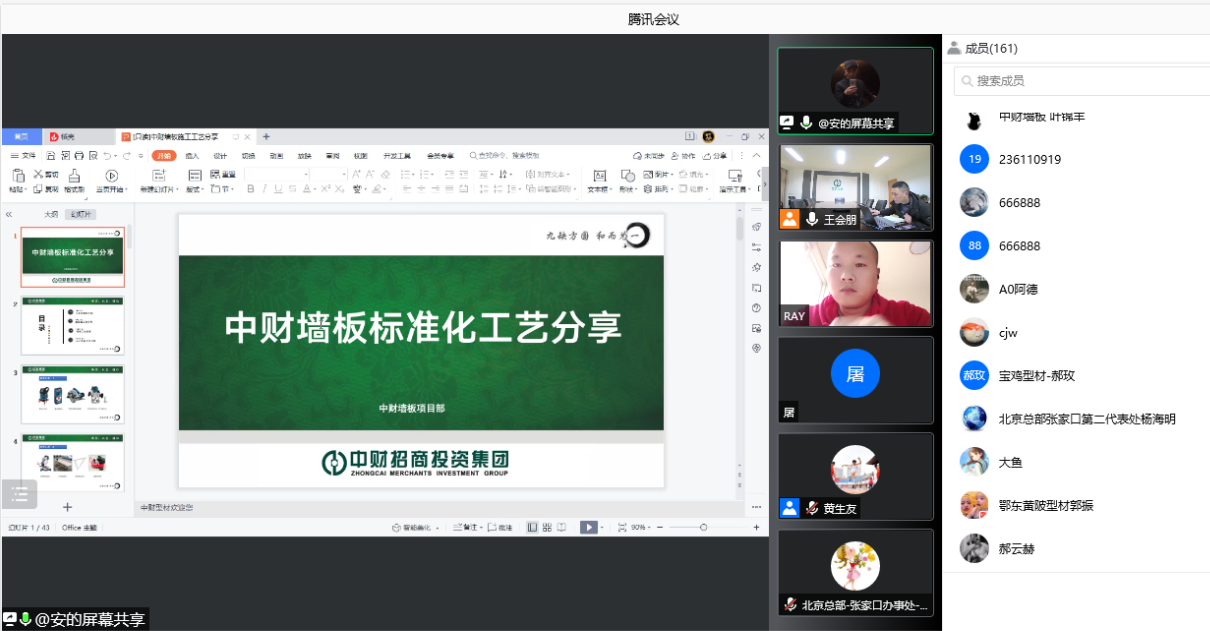The height and width of the screenshot is (631, 1210).
Task: Collapse the slide panel with double-chevron
Action: (9, 214)
